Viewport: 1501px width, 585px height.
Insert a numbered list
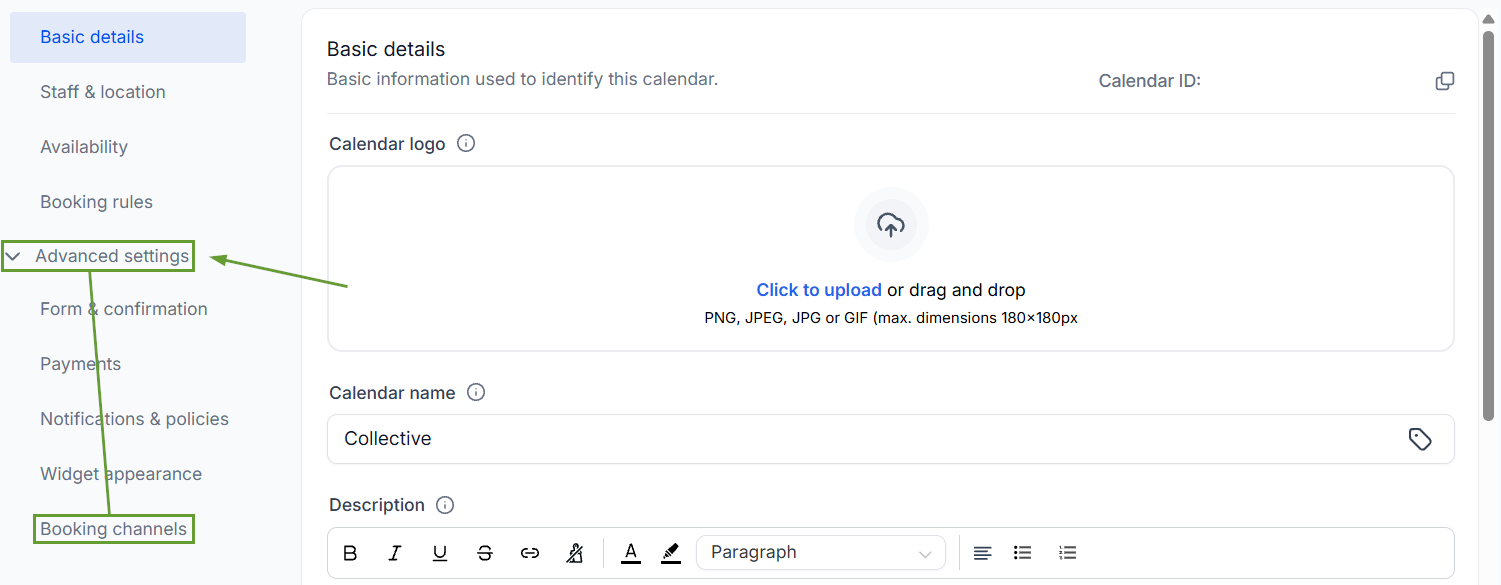(x=1068, y=553)
